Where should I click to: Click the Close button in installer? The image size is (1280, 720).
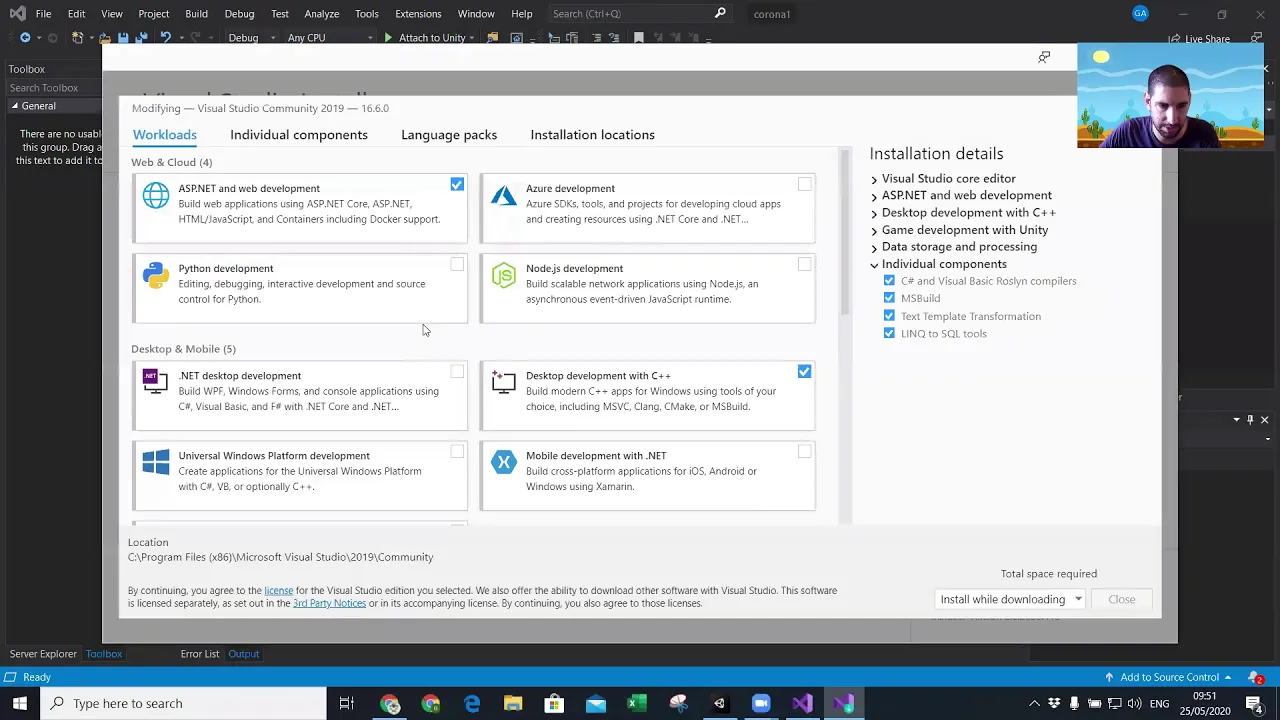point(1121,599)
